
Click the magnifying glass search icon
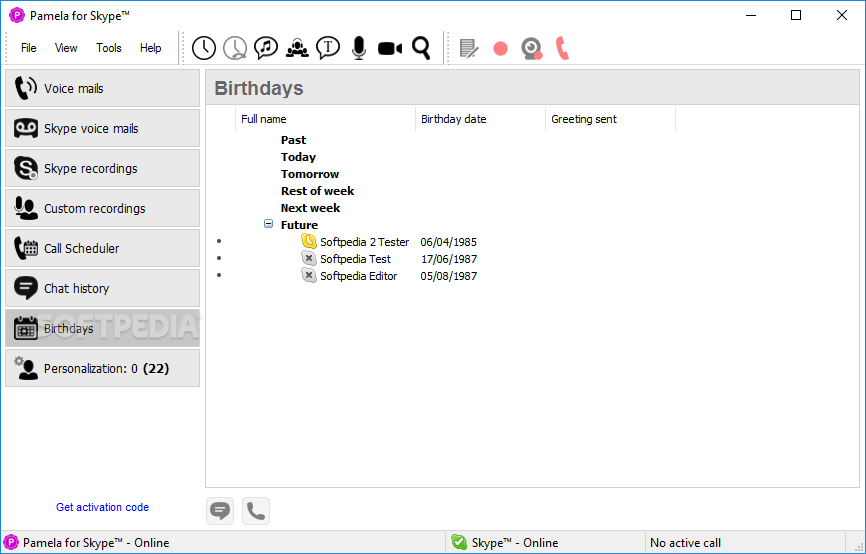[421, 48]
